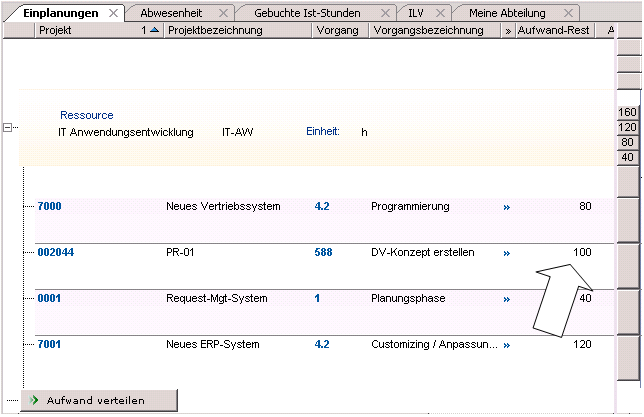The width and height of the screenshot is (644, 417).
Task: Click the double-arrow icon in Programmierung row
Action: click(506, 207)
